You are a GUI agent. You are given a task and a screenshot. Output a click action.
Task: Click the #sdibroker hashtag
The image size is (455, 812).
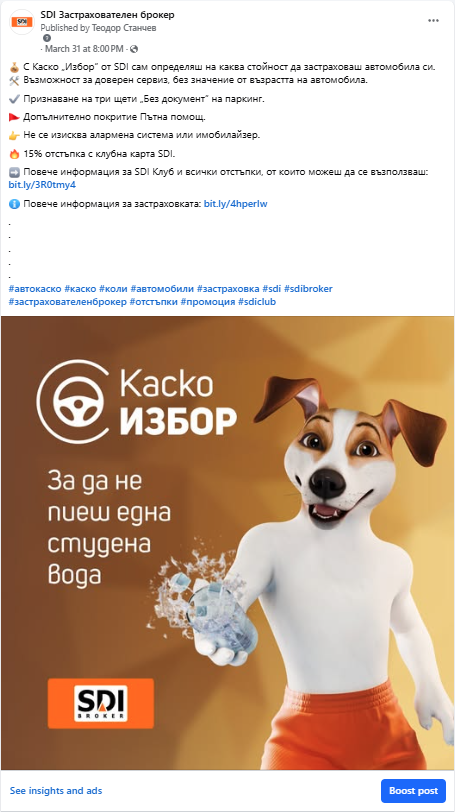(308, 289)
